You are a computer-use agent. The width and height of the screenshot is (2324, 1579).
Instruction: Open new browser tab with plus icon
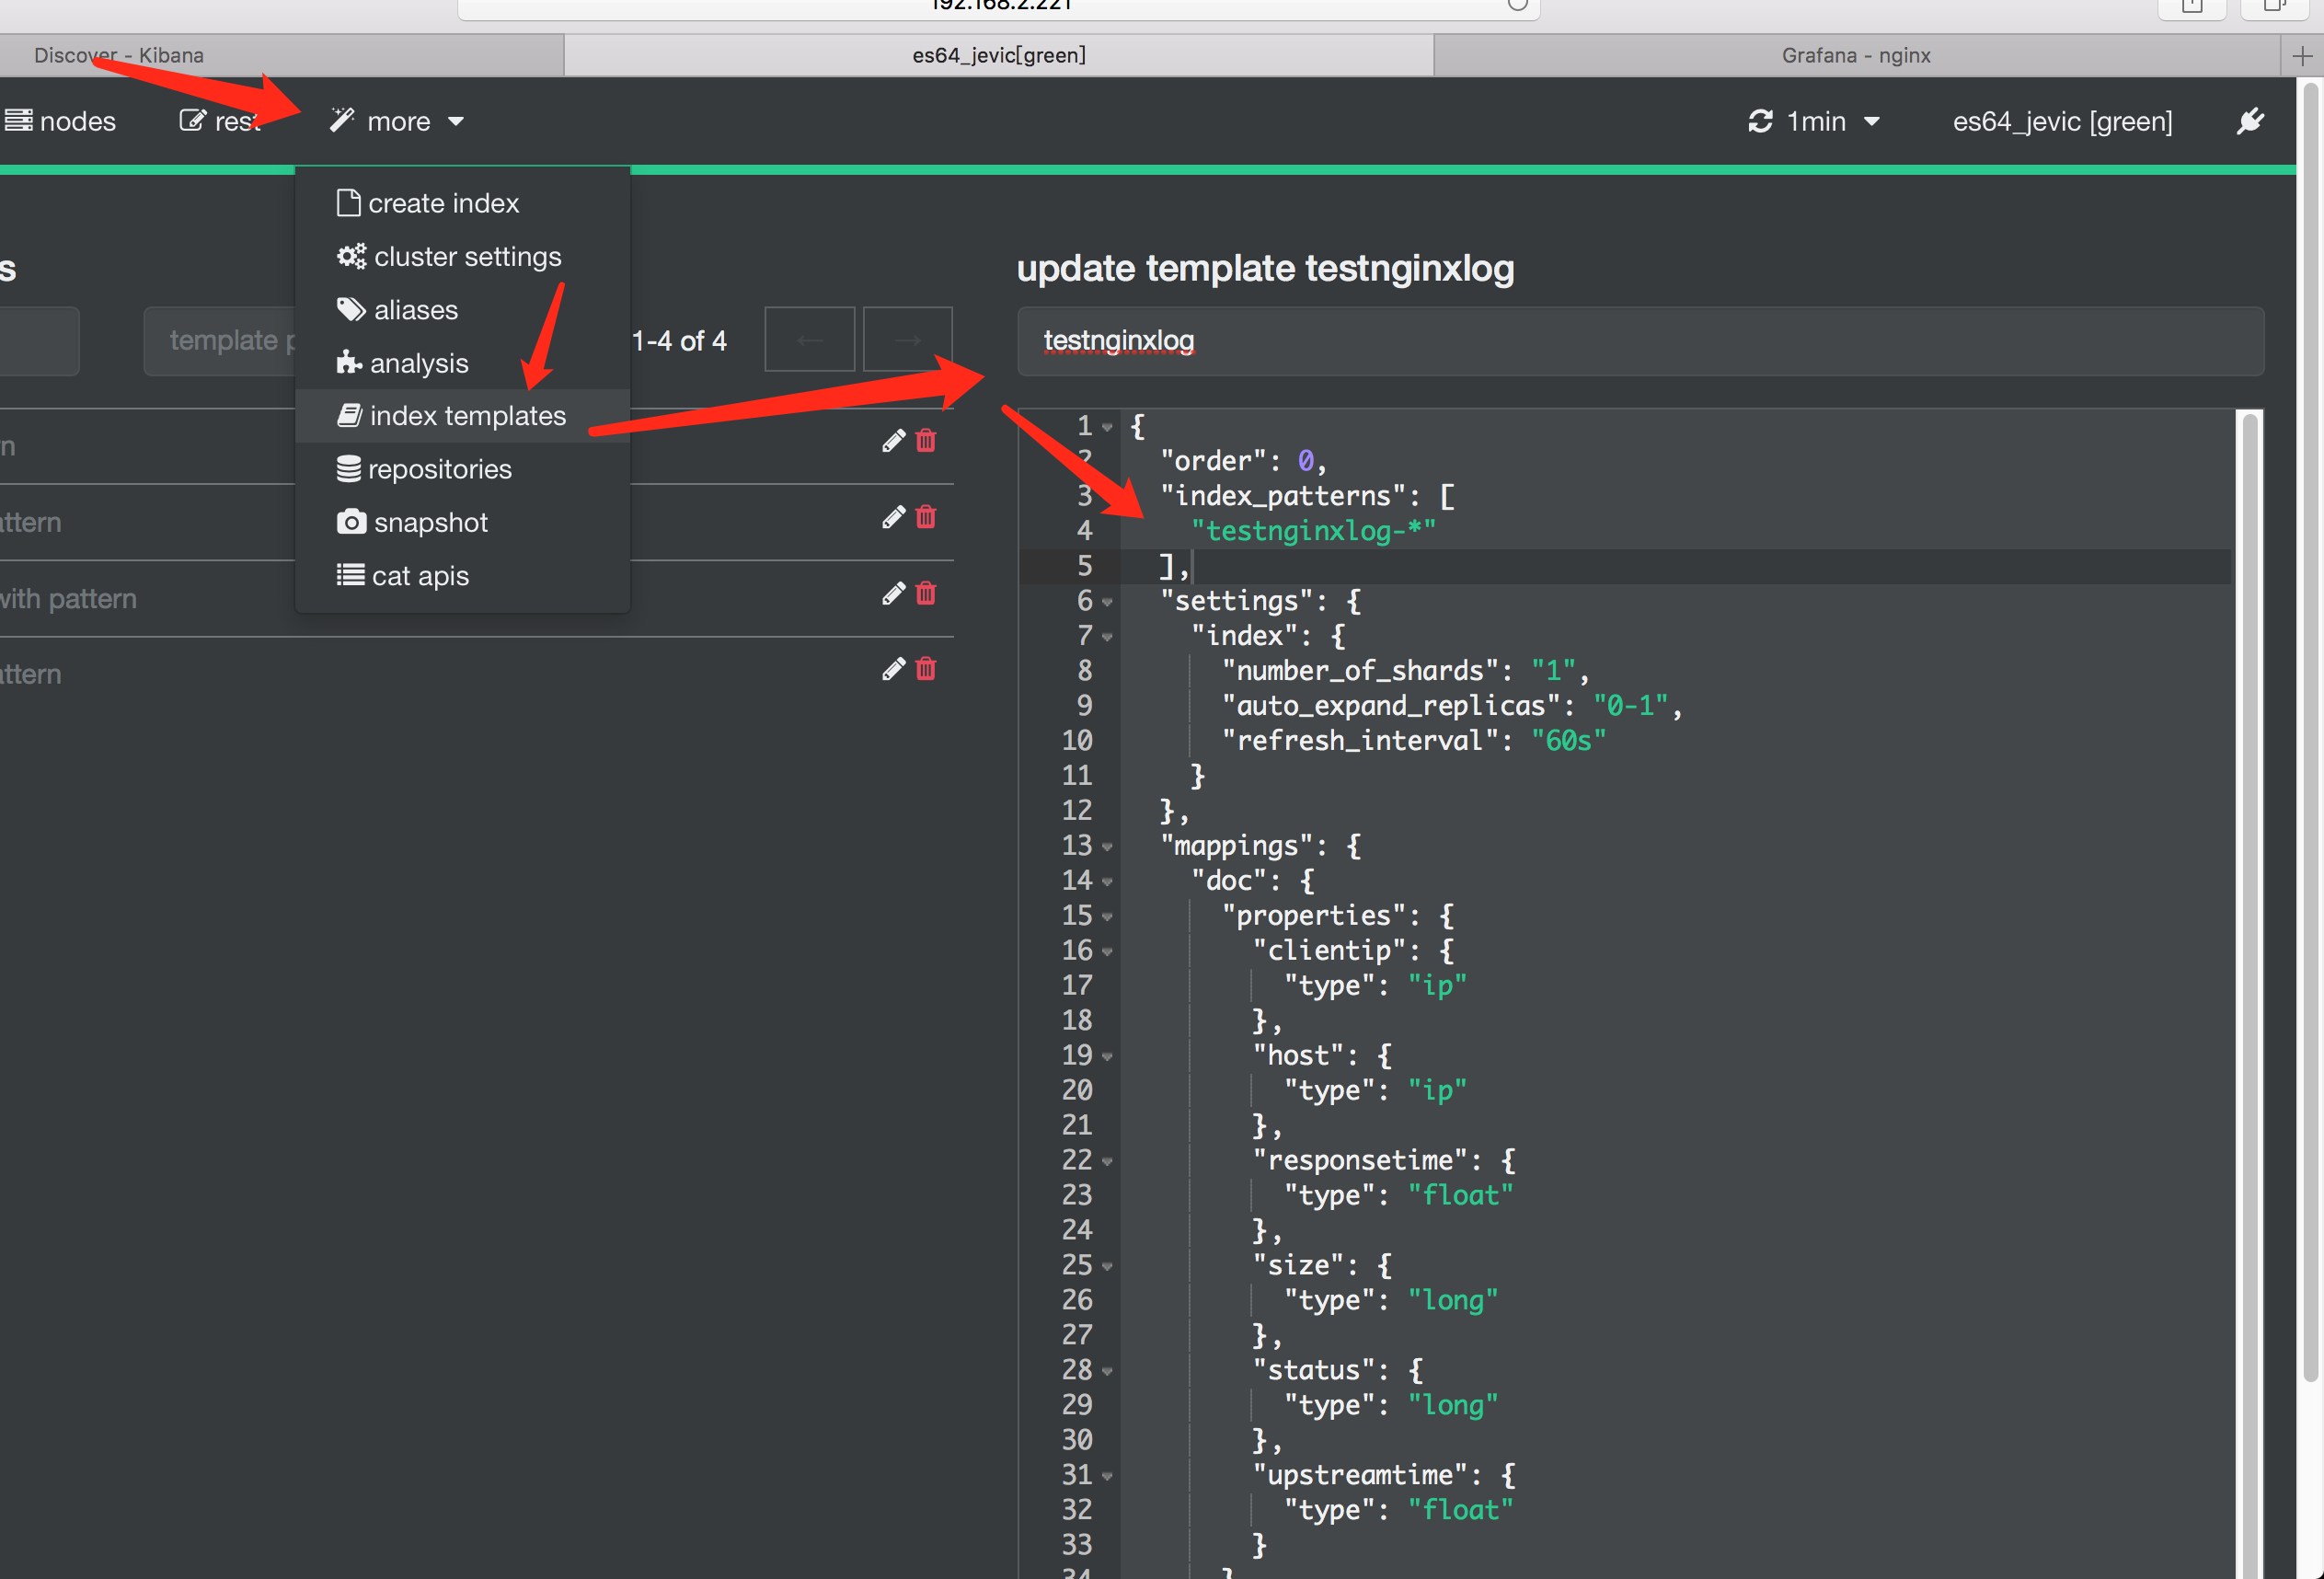2302,56
